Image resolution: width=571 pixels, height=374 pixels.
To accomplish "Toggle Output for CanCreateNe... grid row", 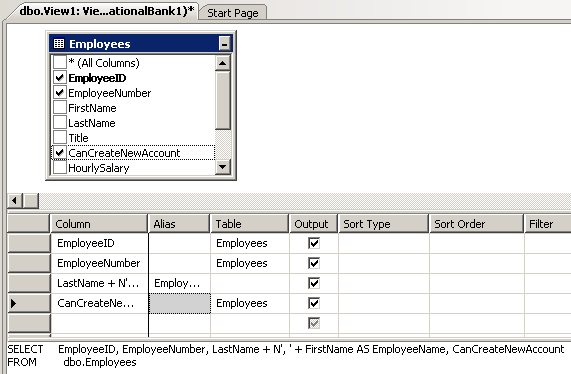I will tap(314, 303).
